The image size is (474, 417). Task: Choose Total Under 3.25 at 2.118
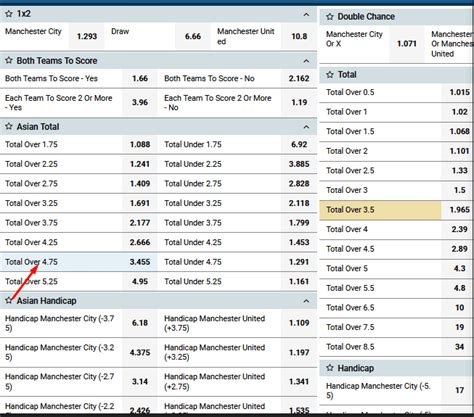point(299,203)
